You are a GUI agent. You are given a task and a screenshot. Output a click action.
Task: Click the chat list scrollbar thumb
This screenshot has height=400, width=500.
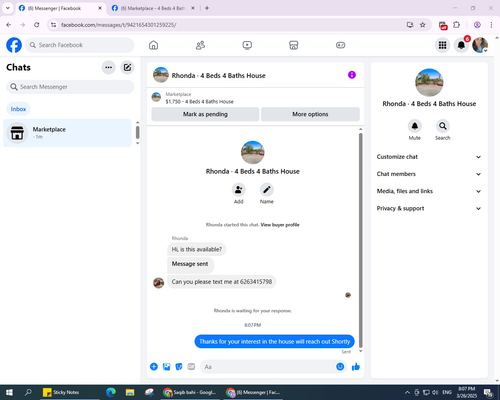(137, 132)
